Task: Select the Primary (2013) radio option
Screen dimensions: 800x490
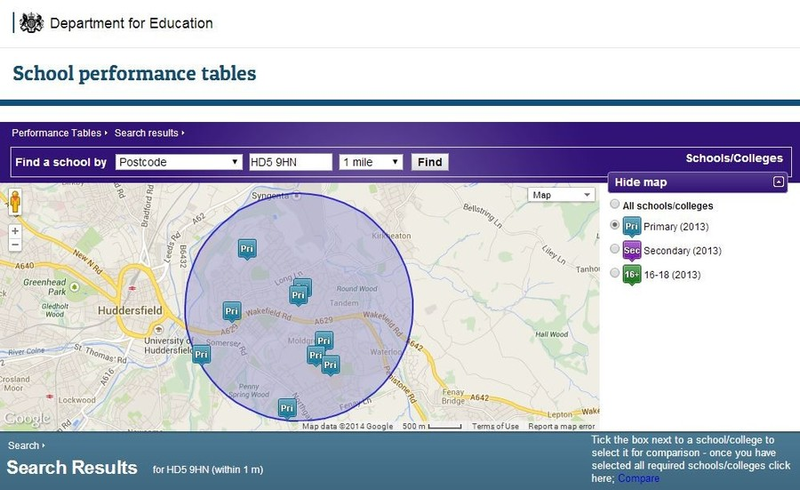Action: 615,226
